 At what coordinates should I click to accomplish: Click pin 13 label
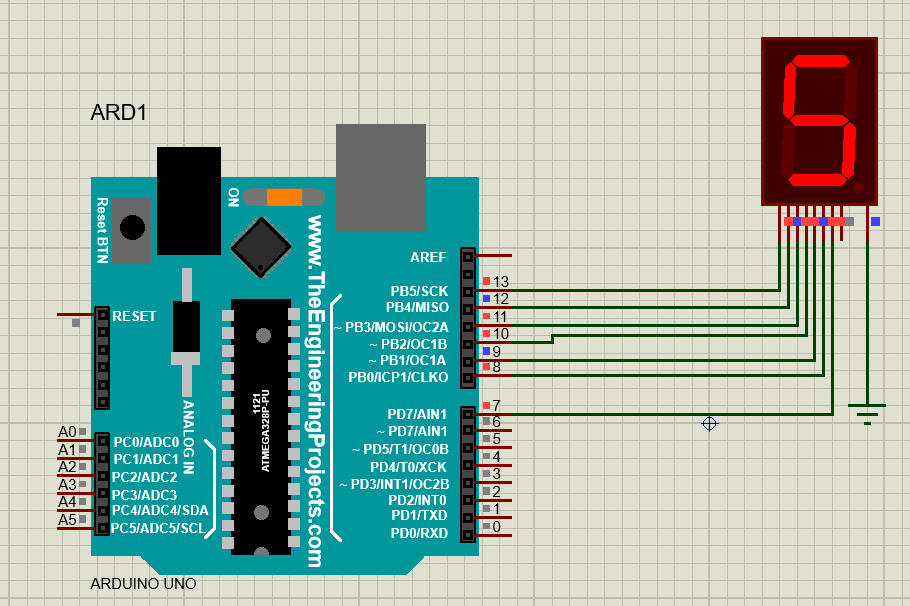(500, 282)
